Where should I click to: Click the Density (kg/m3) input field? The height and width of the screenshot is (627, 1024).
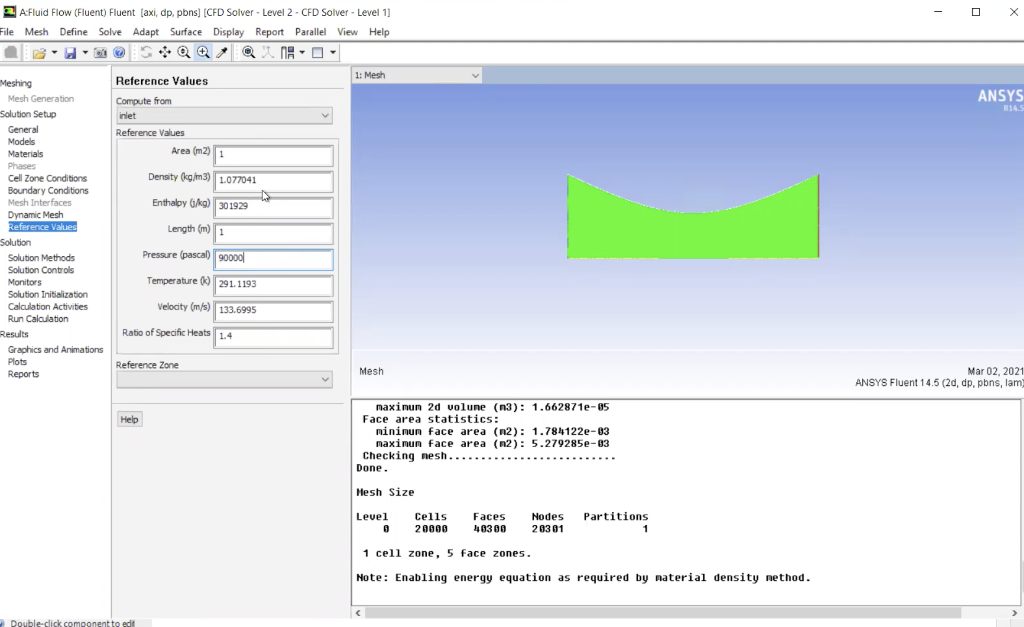(x=273, y=180)
